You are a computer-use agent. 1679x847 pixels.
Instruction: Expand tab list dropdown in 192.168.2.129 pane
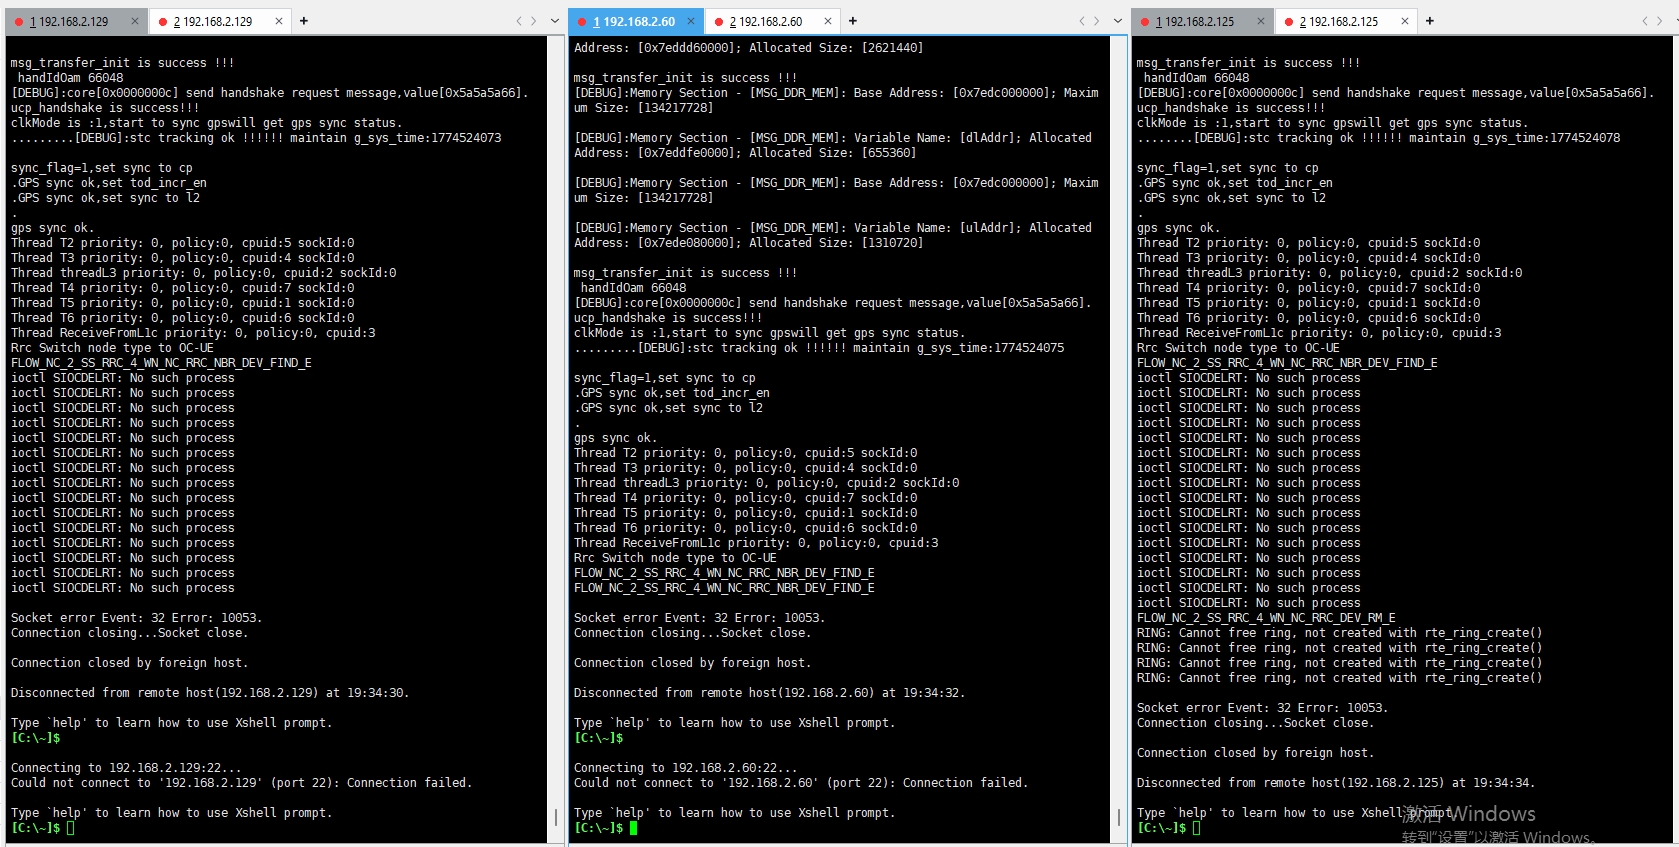[553, 21]
